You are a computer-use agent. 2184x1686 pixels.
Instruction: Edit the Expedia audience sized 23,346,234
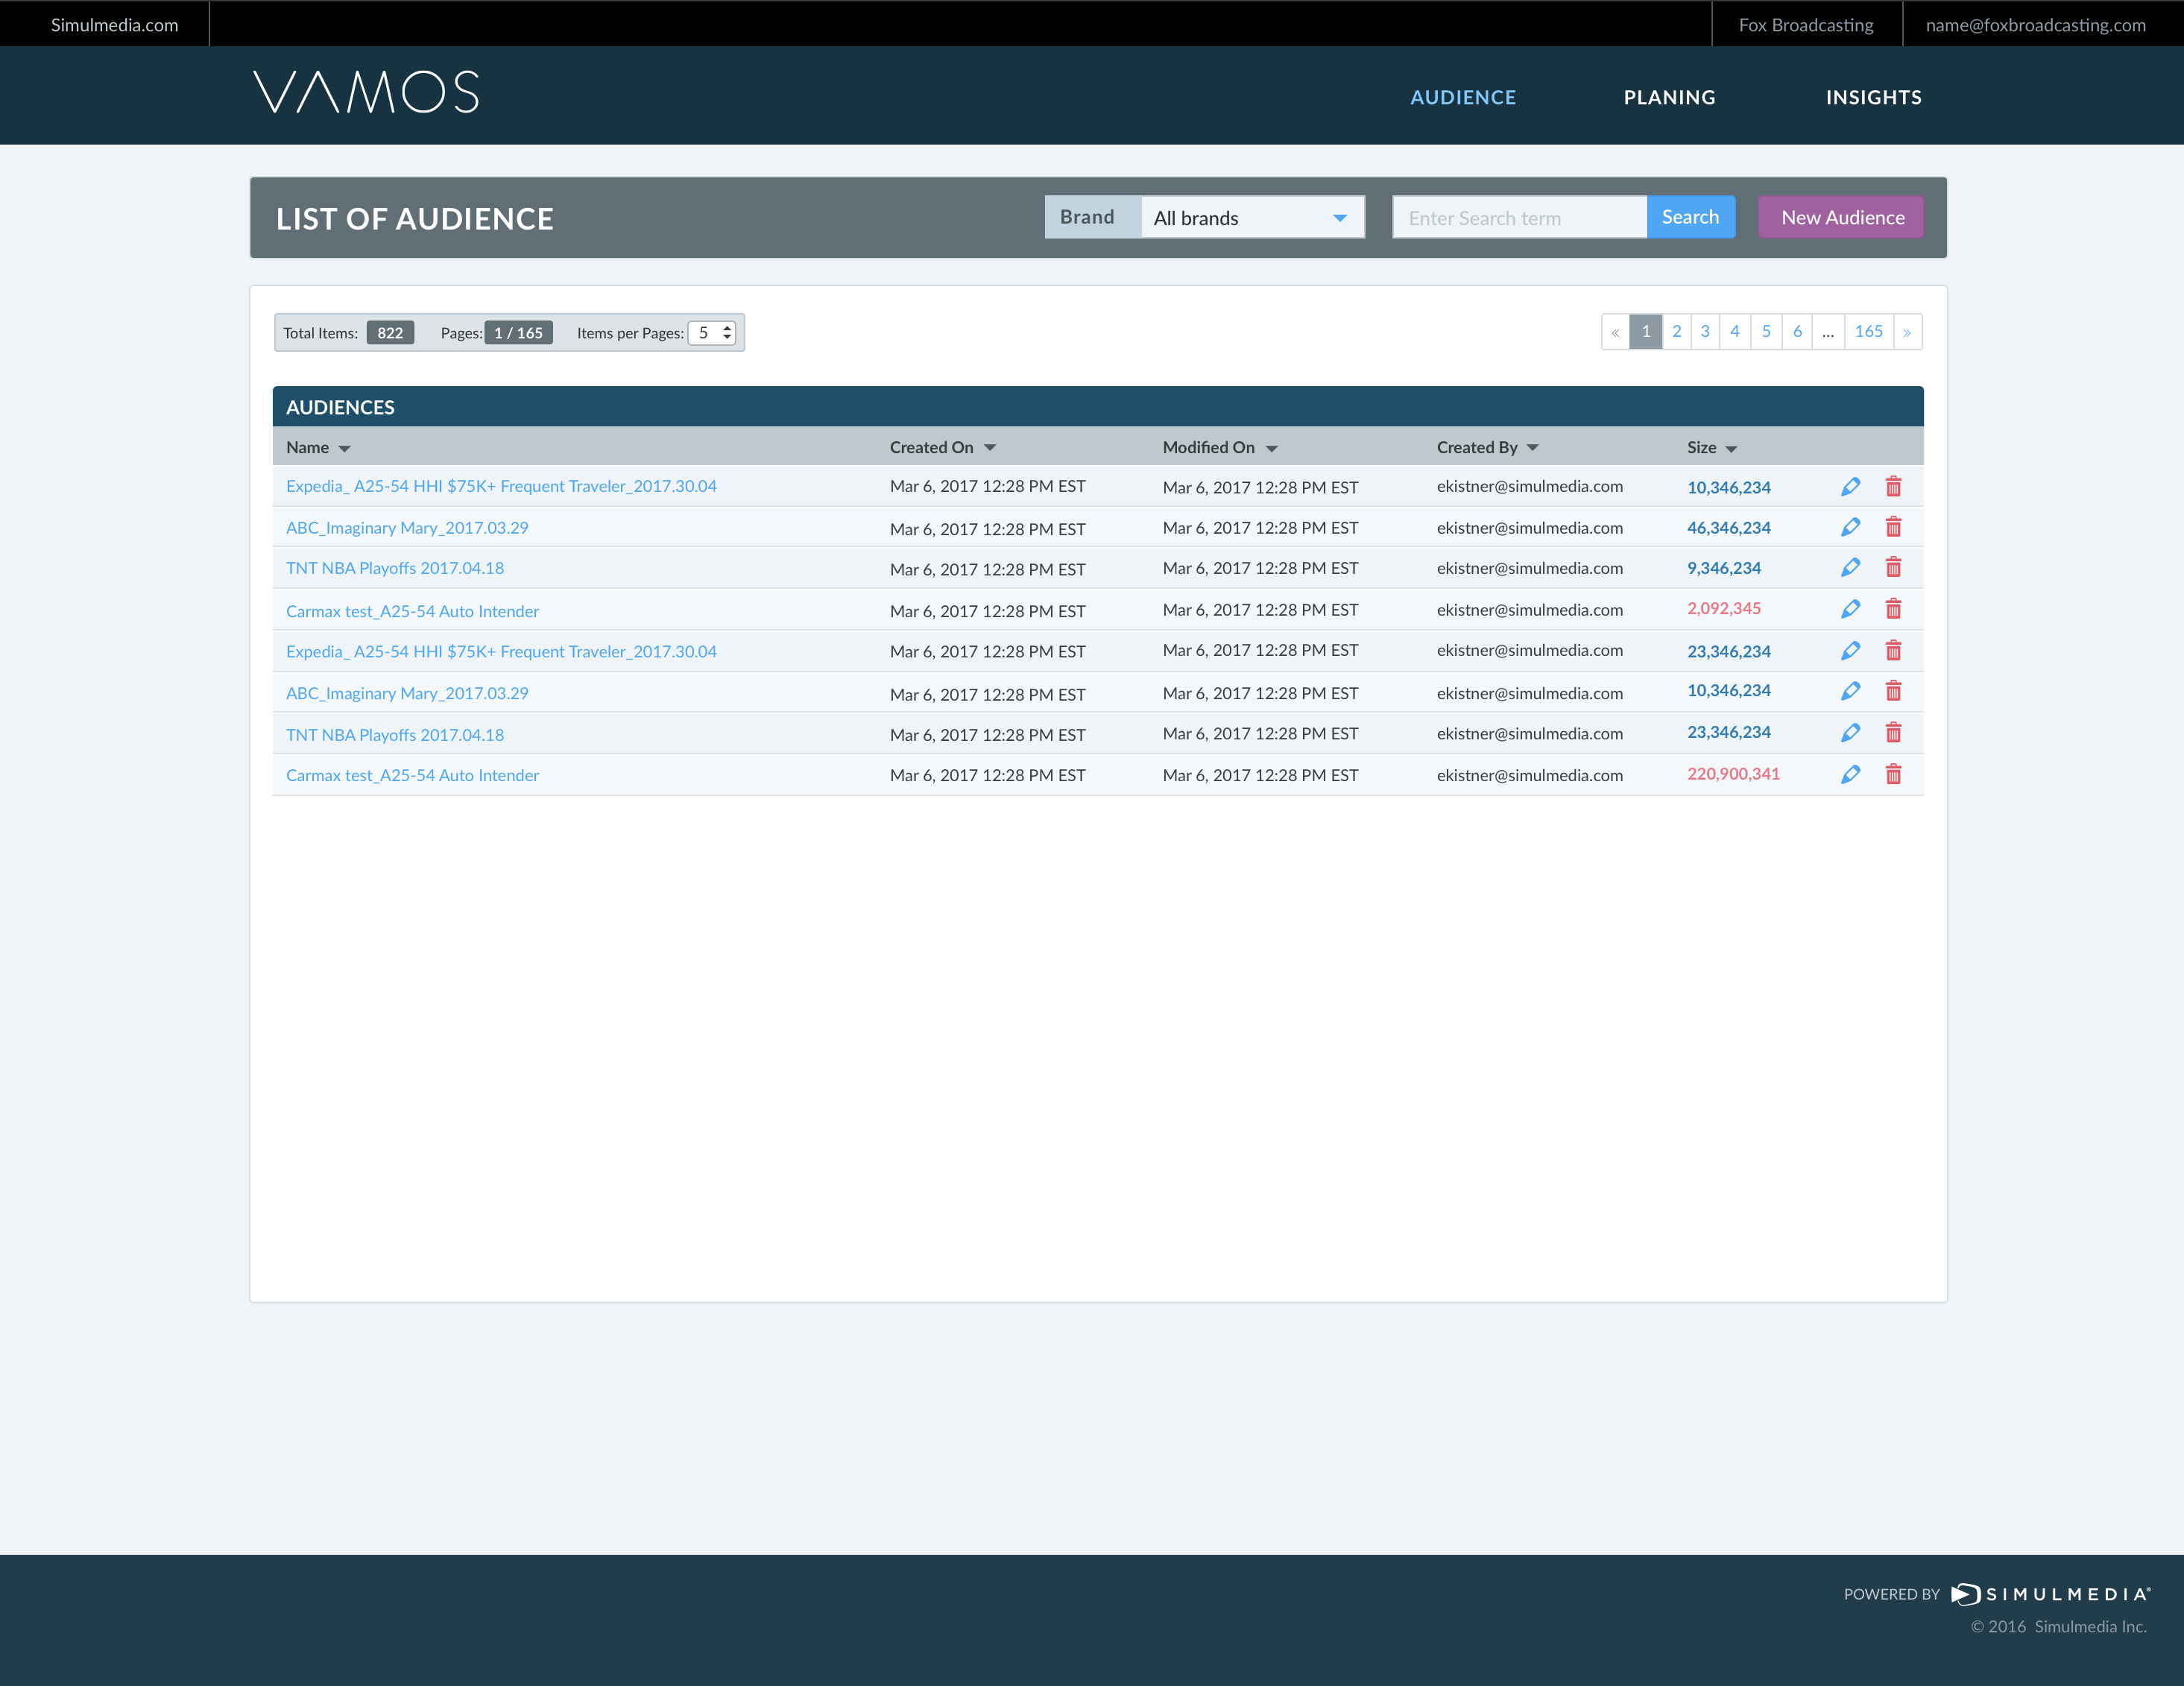1850,651
